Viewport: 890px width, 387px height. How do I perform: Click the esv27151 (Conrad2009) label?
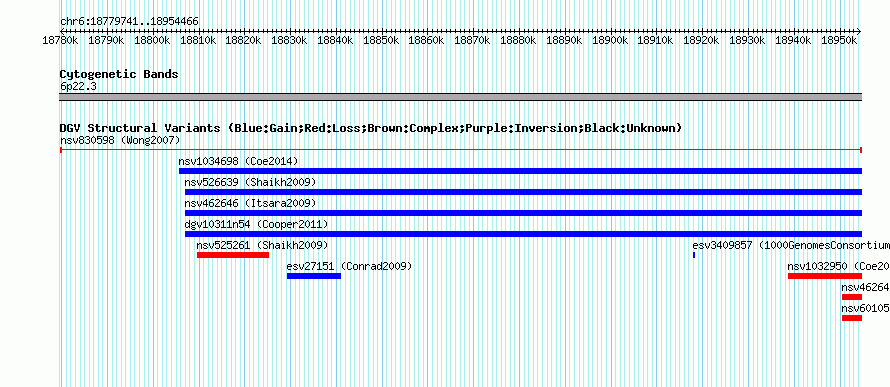349,266
